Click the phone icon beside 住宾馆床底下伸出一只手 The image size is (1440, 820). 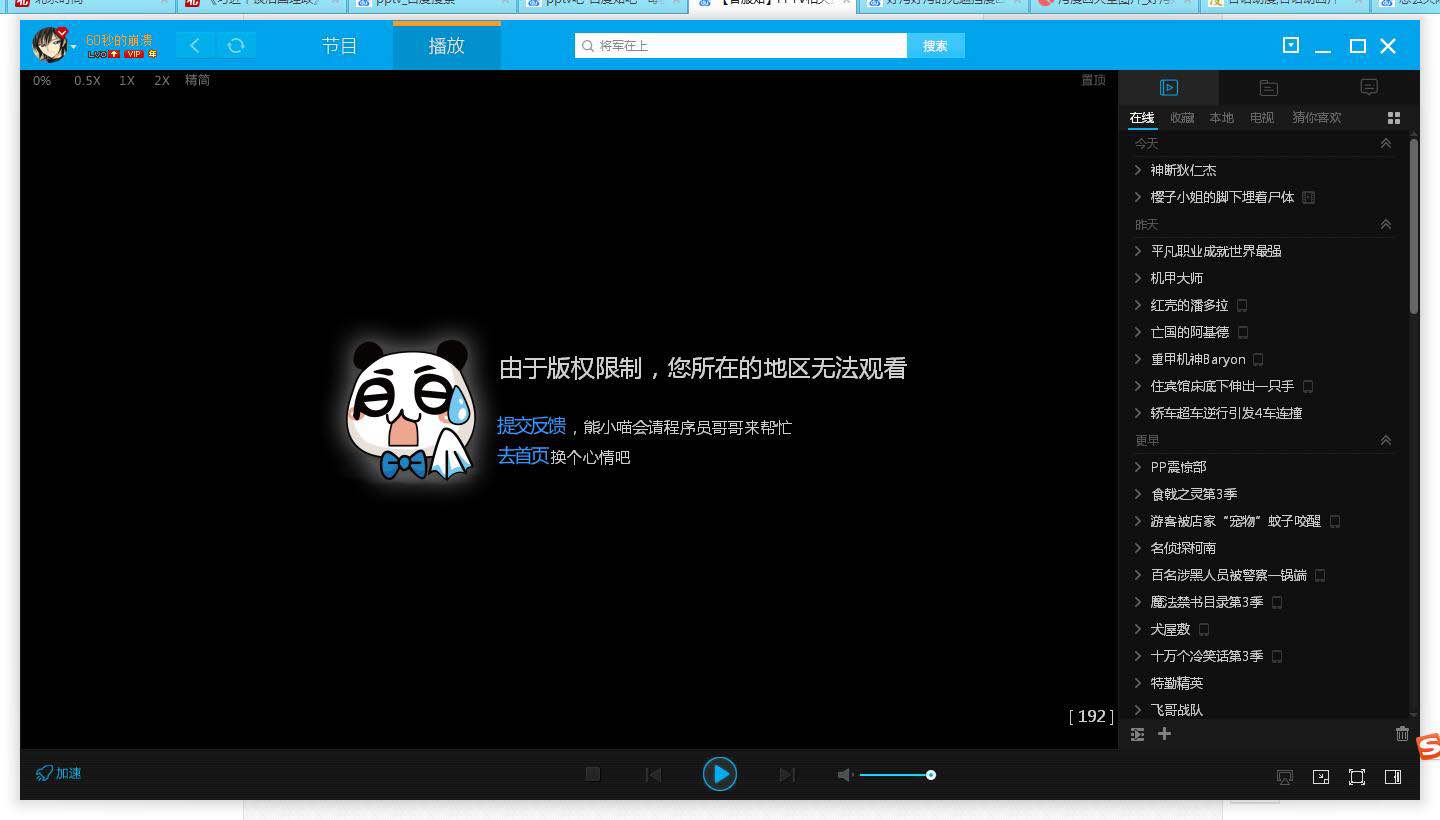pyautogui.click(x=1307, y=386)
